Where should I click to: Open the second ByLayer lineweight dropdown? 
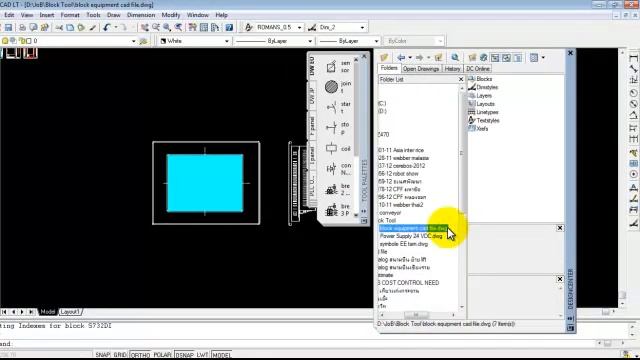coord(376,41)
